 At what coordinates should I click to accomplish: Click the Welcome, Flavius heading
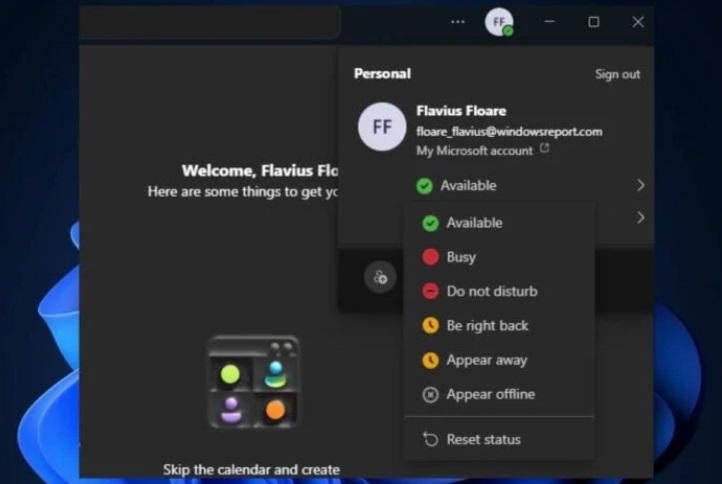(x=260, y=171)
